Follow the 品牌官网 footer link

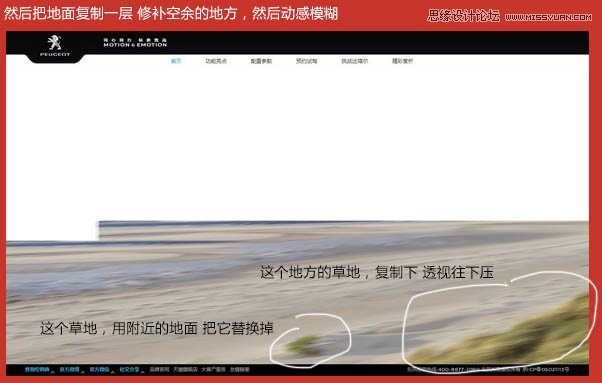[x=159, y=370]
